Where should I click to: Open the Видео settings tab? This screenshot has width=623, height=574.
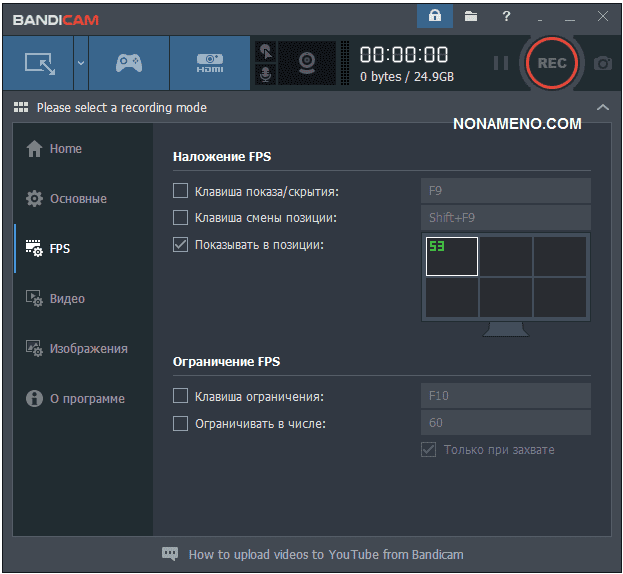67,298
